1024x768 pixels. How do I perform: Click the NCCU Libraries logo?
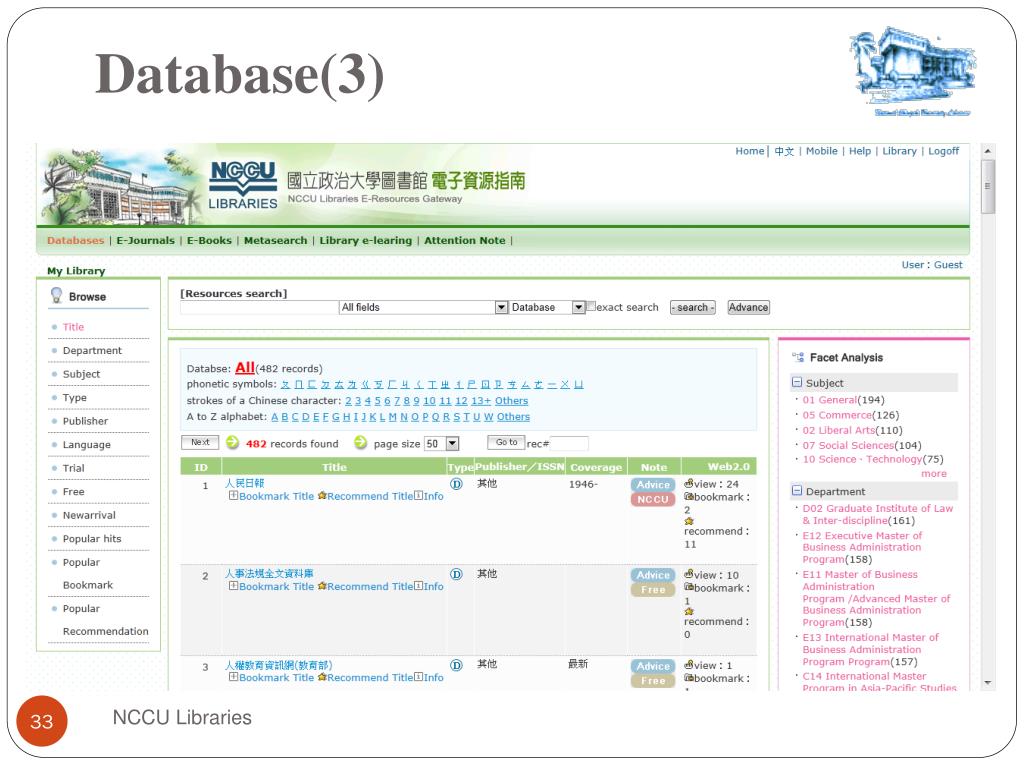(243, 185)
